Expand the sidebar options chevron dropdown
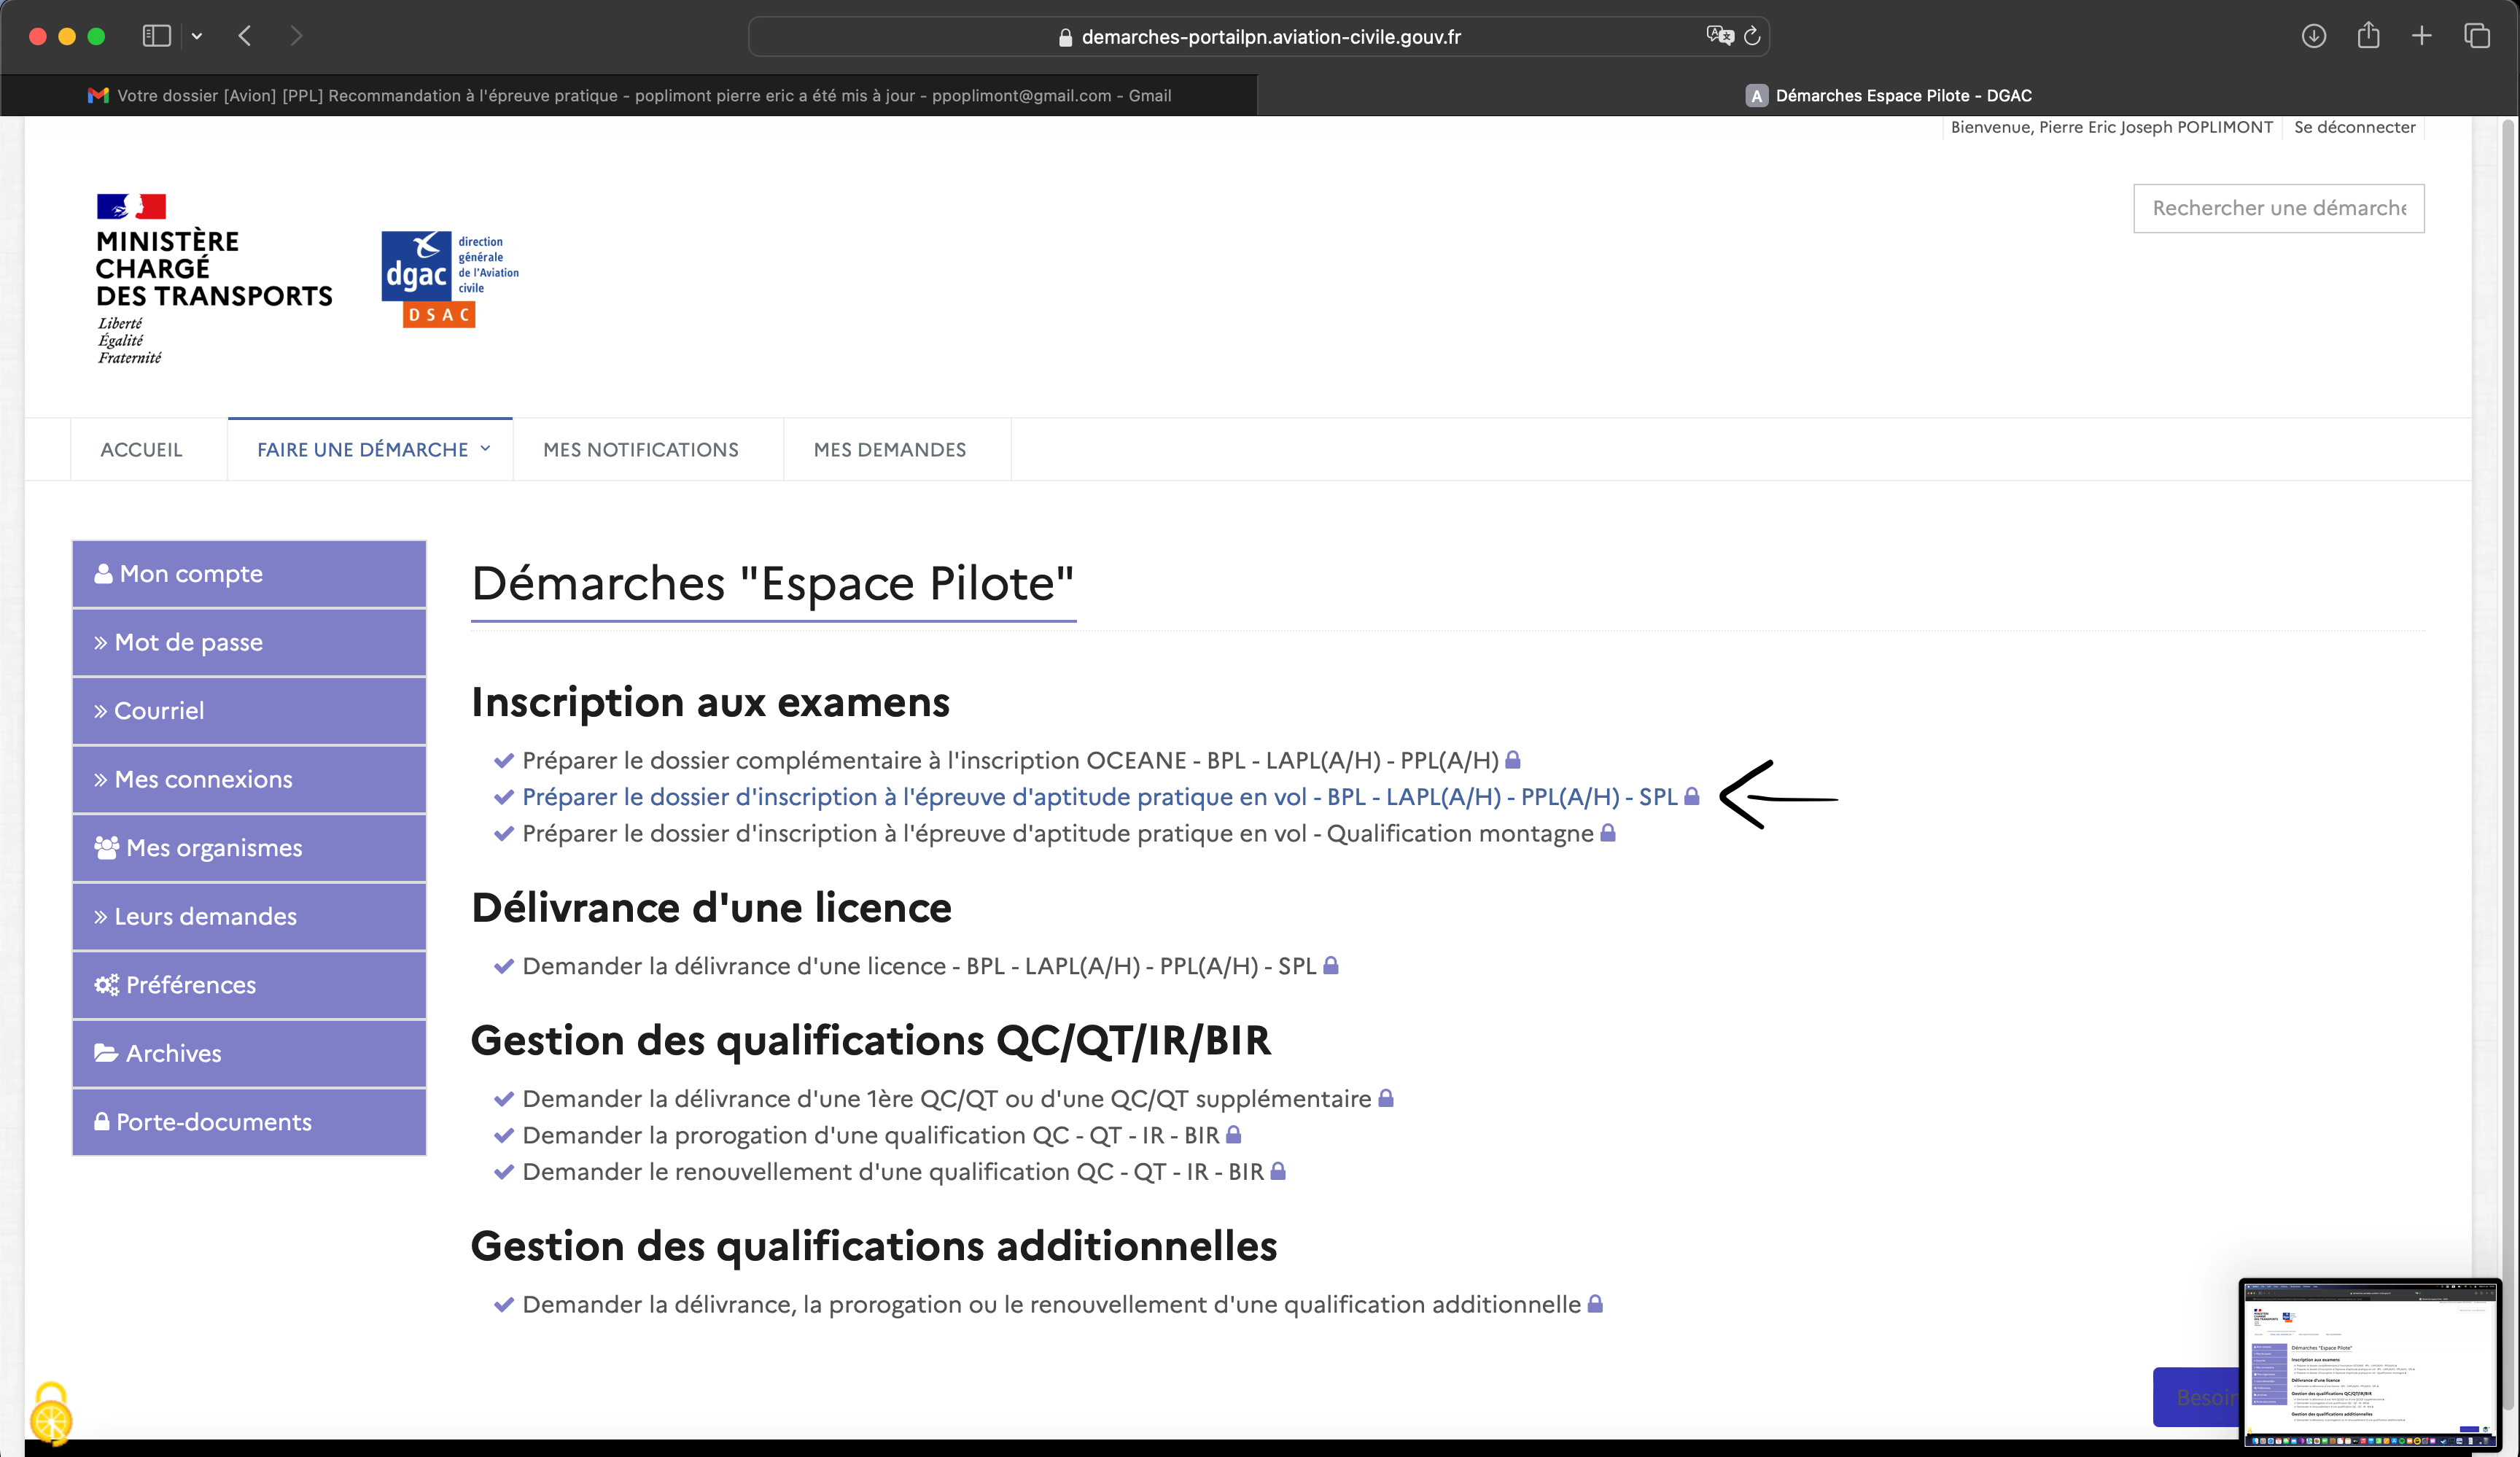The width and height of the screenshot is (2520, 1457). coord(197,36)
